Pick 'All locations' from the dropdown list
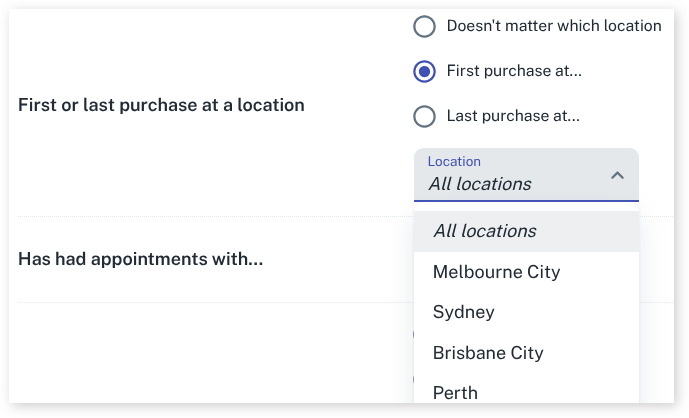This screenshot has width=689, height=418. coord(485,231)
